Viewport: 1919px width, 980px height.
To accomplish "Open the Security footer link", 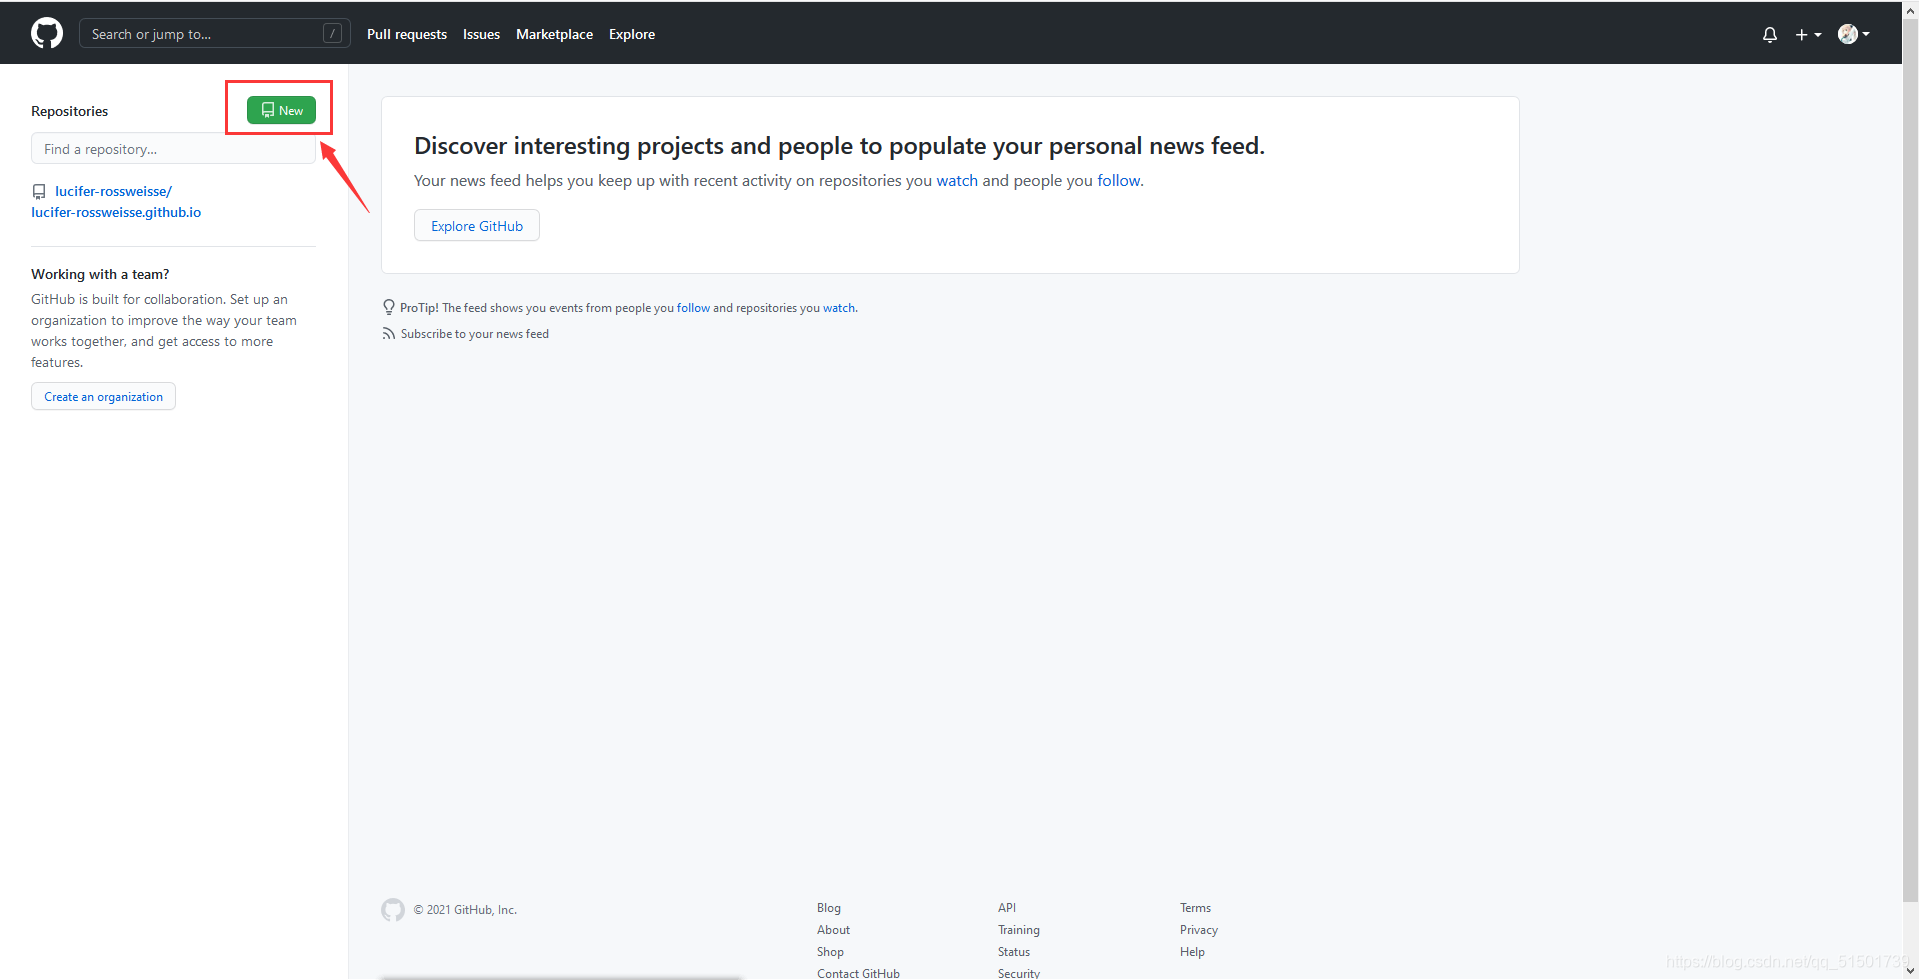I will [x=1018, y=973].
